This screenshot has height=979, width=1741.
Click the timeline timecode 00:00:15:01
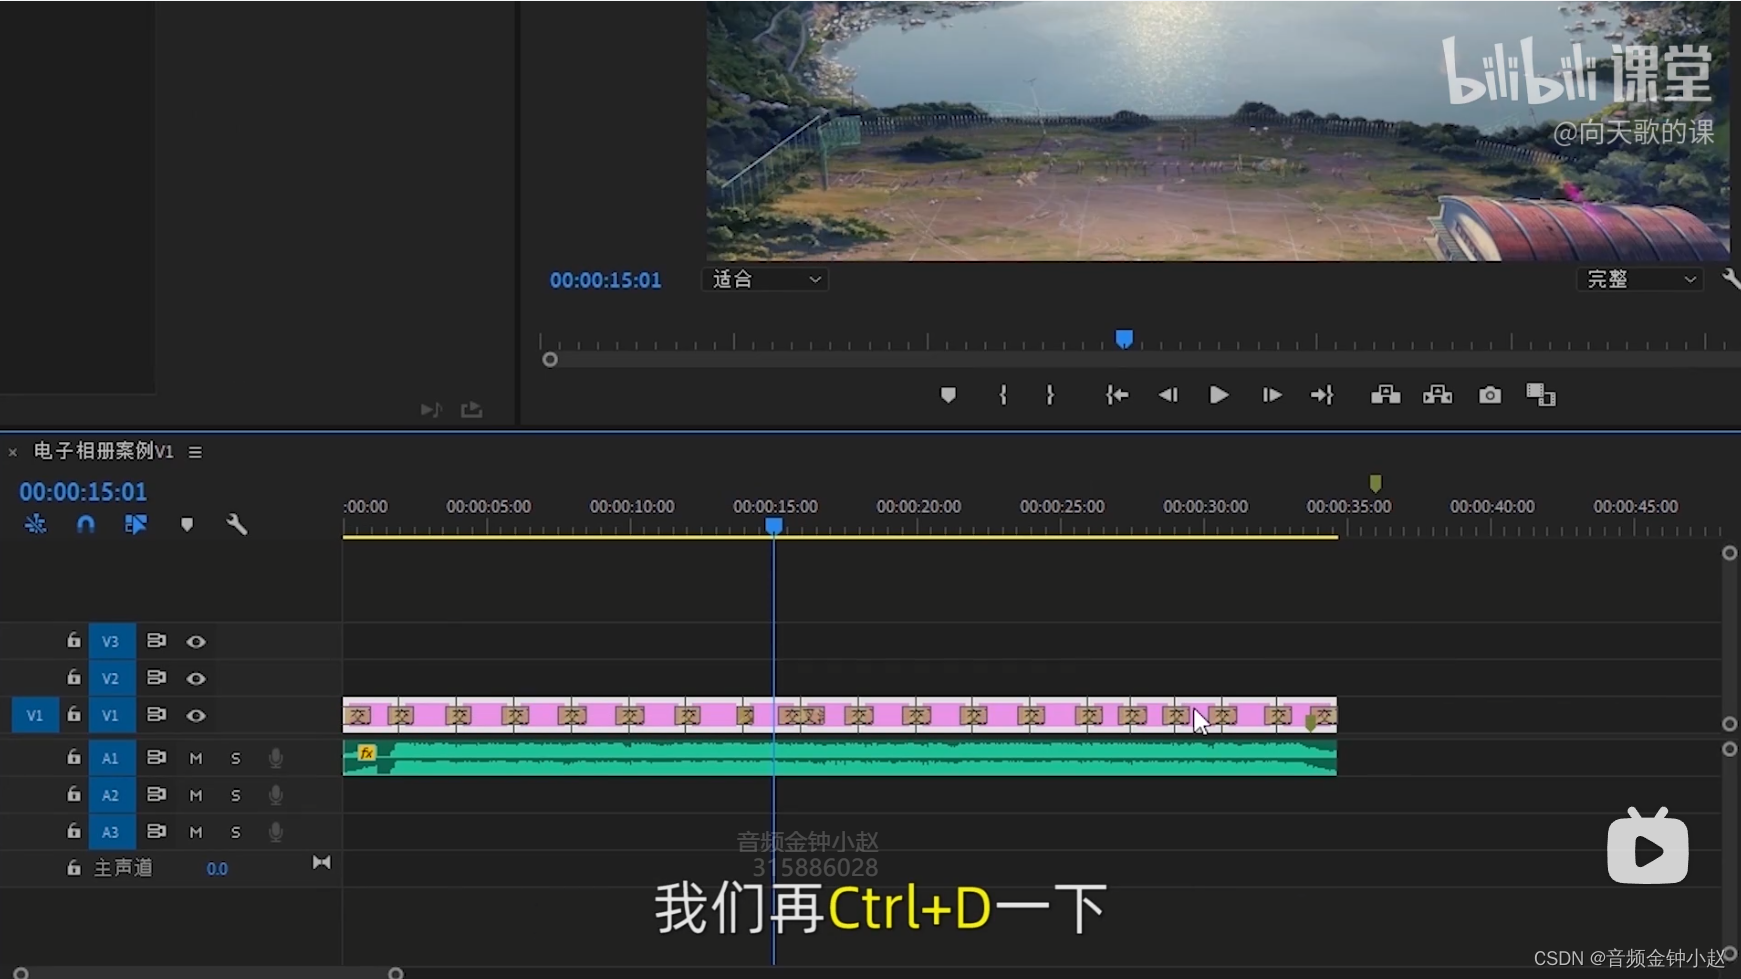83,492
